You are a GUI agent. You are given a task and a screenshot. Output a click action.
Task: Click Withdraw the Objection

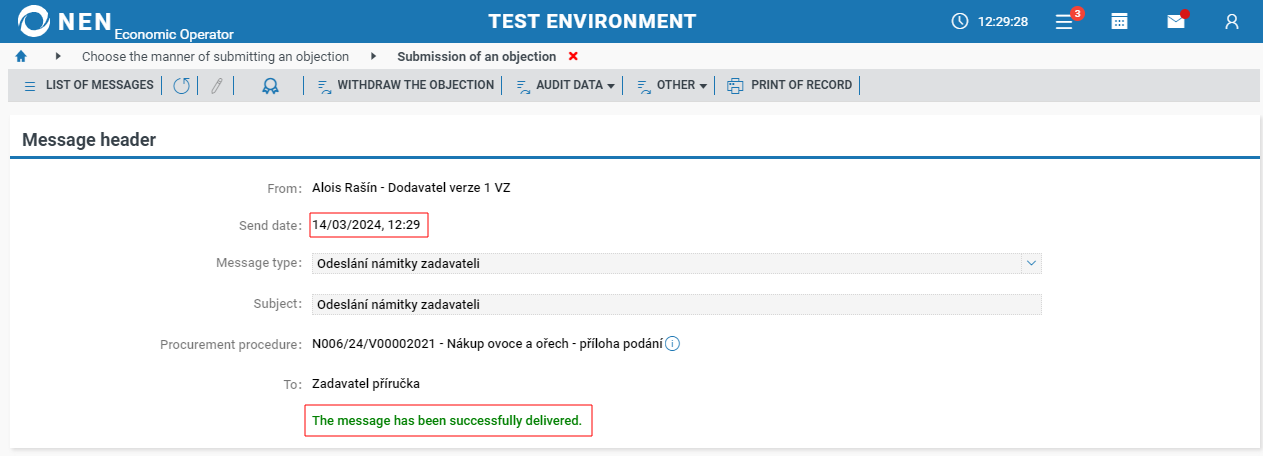coord(406,86)
